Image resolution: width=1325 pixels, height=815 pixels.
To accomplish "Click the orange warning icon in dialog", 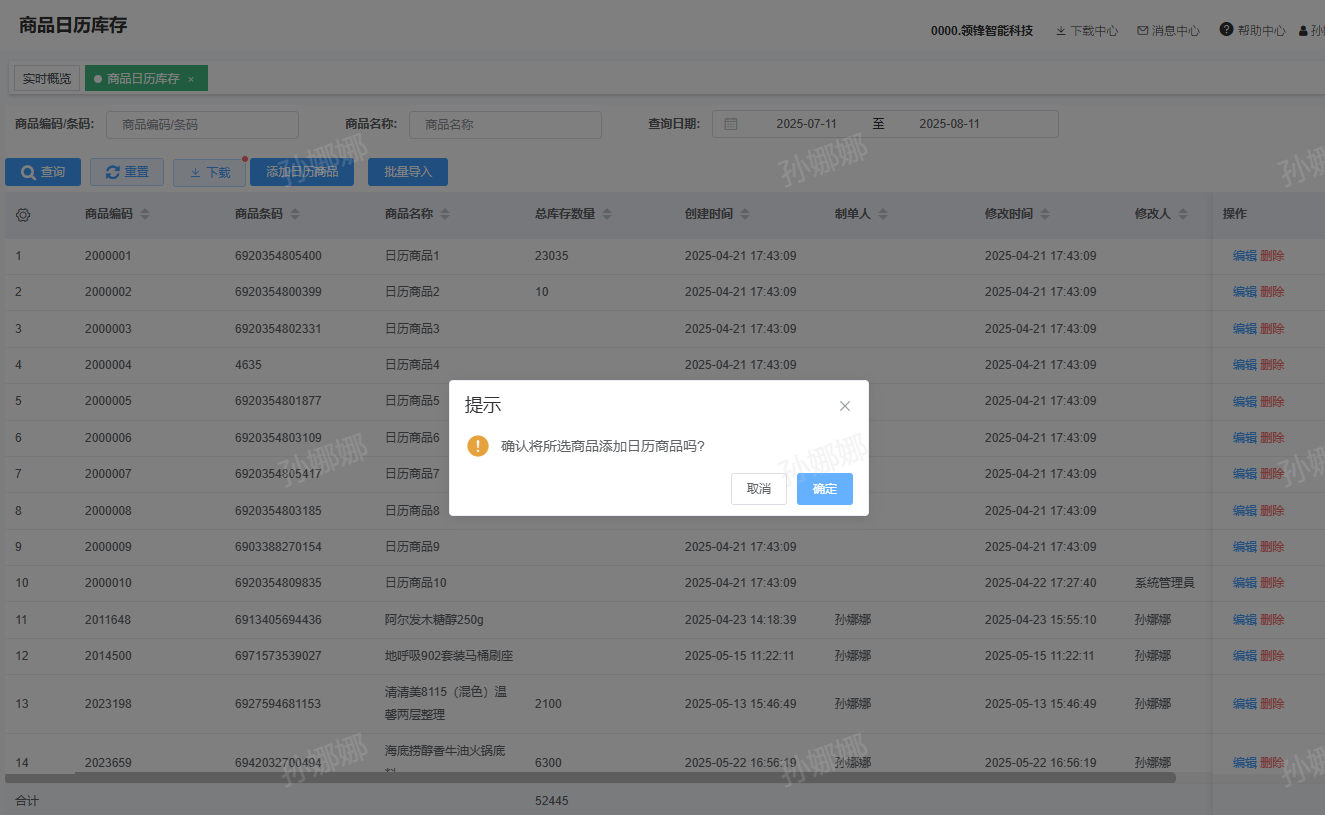I will [478, 446].
